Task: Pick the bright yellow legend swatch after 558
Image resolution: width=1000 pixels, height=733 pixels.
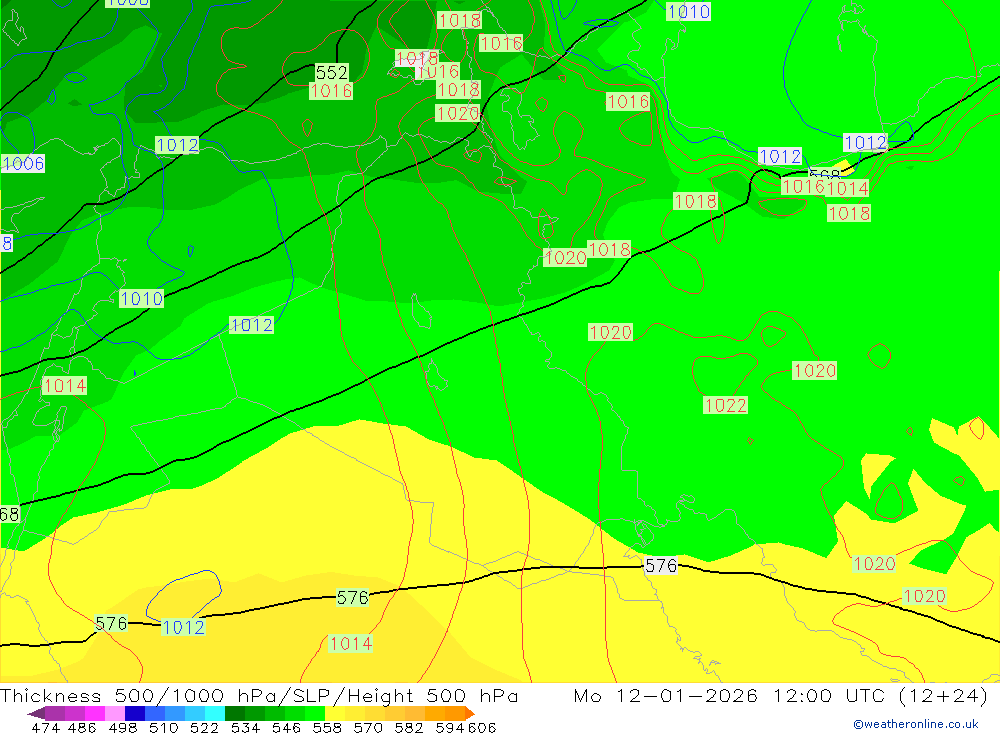Action: click(335, 713)
